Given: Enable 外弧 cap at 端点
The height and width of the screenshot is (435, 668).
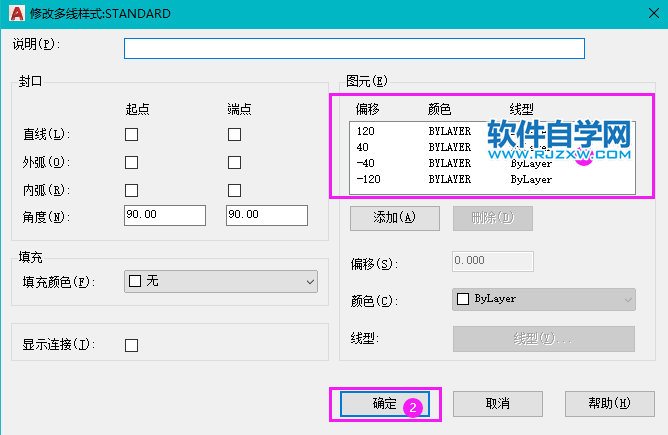Looking at the screenshot, I should (x=234, y=162).
